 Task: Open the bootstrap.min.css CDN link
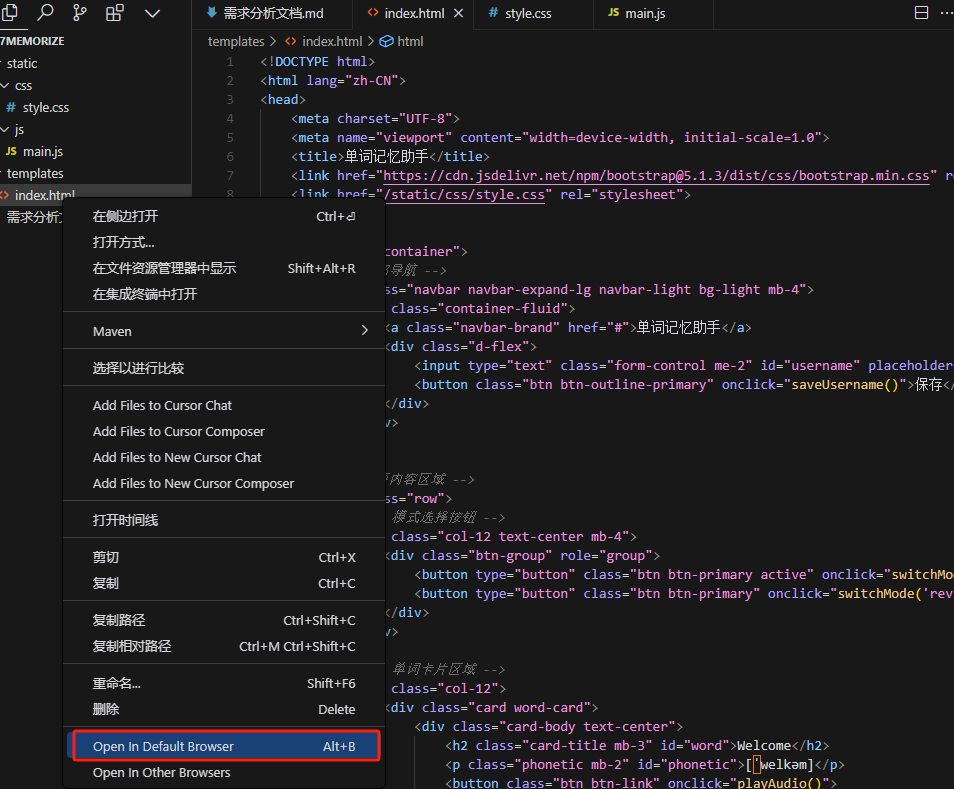point(656,176)
